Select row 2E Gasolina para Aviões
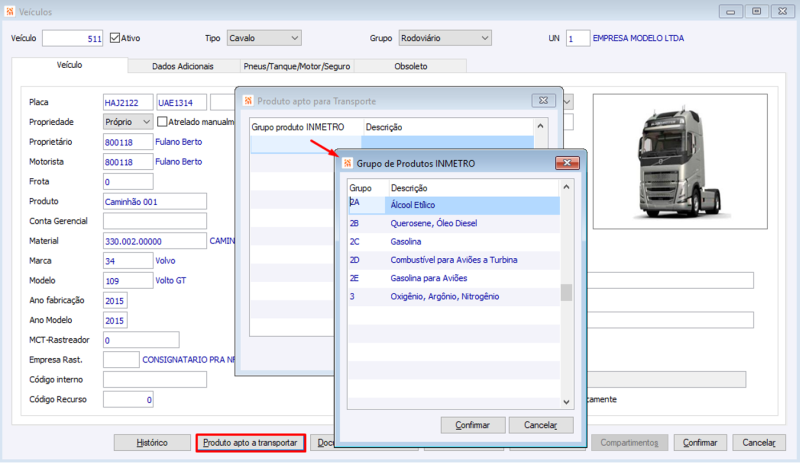Screen dimensions: 800x463 (454, 278)
